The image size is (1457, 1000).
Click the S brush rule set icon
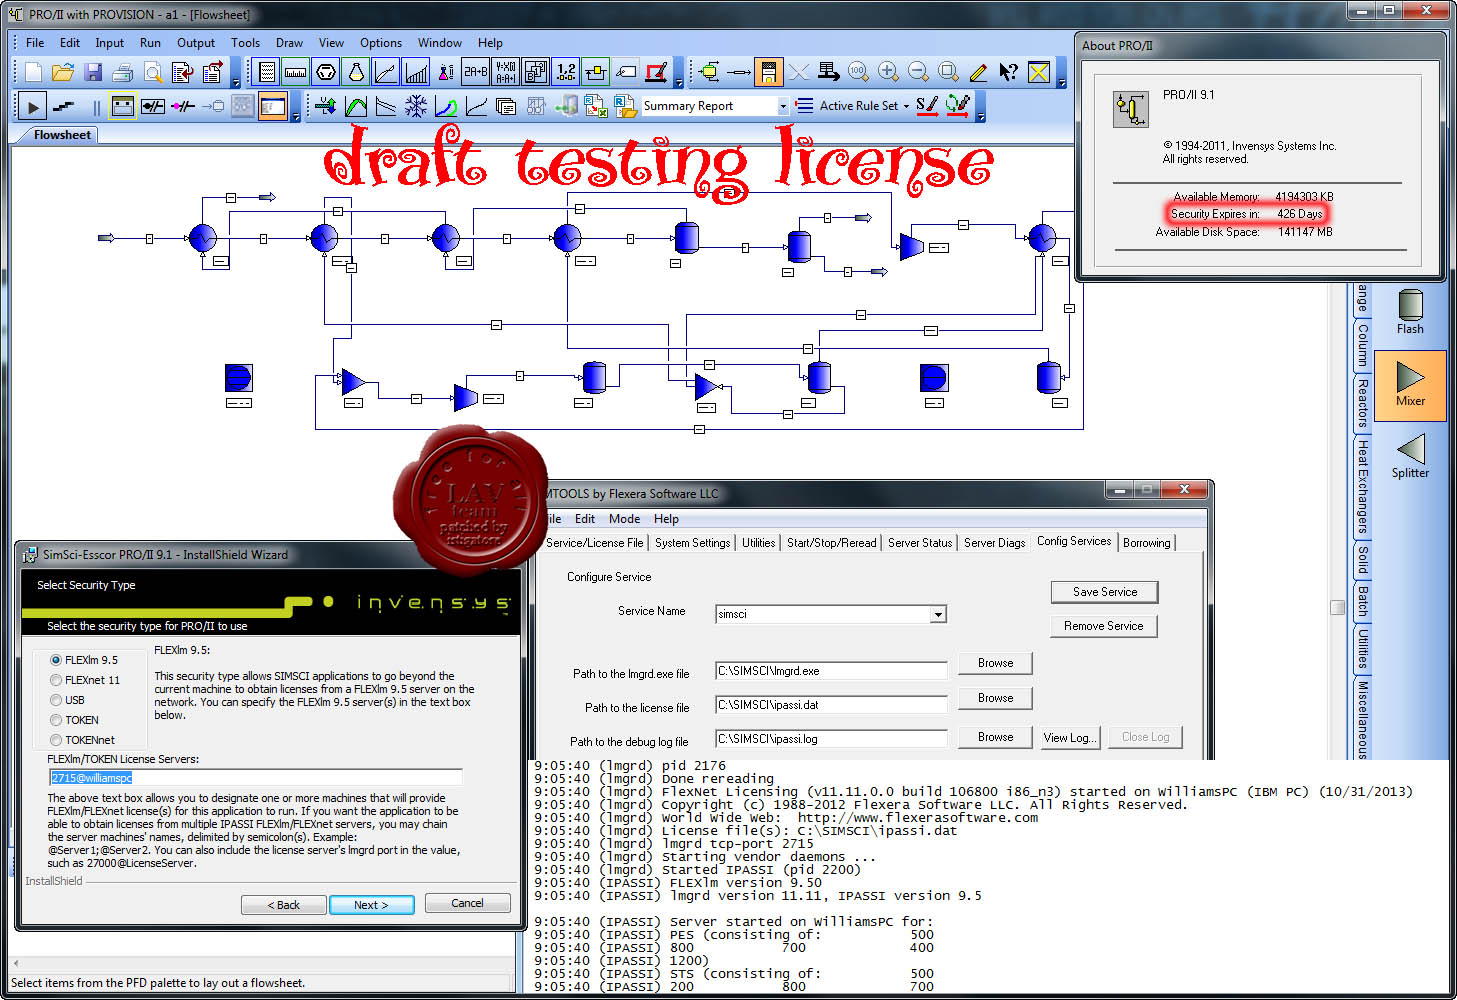927,105
